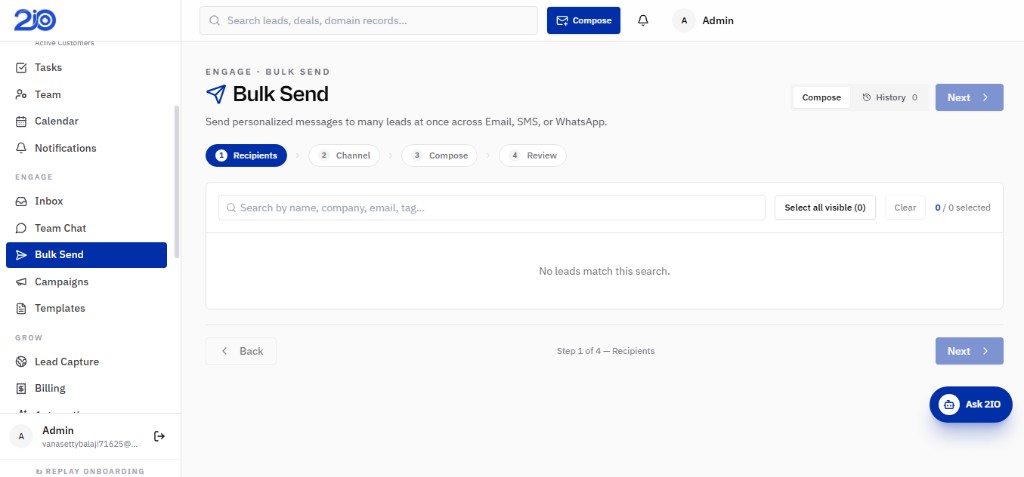Open Campaigns megaphone icon

pyautogui.click(x=21, y=282)
